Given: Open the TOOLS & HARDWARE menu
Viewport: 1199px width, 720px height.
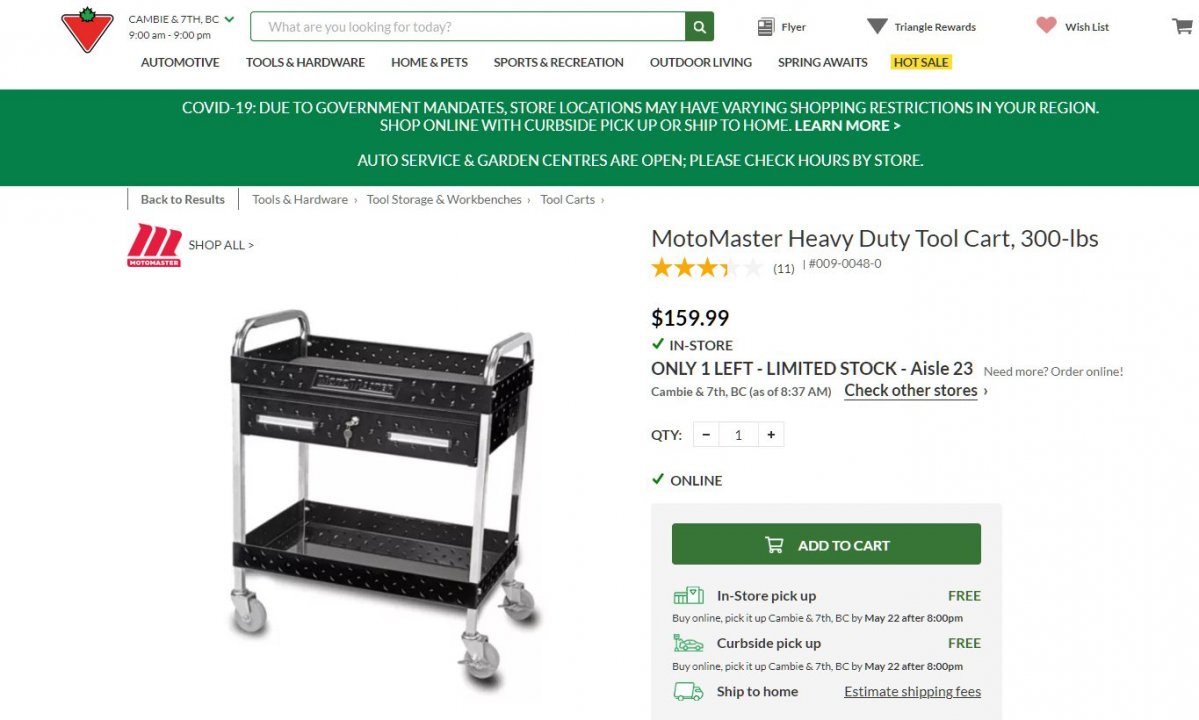Looking at the screenshot, I should click(305, 62).
